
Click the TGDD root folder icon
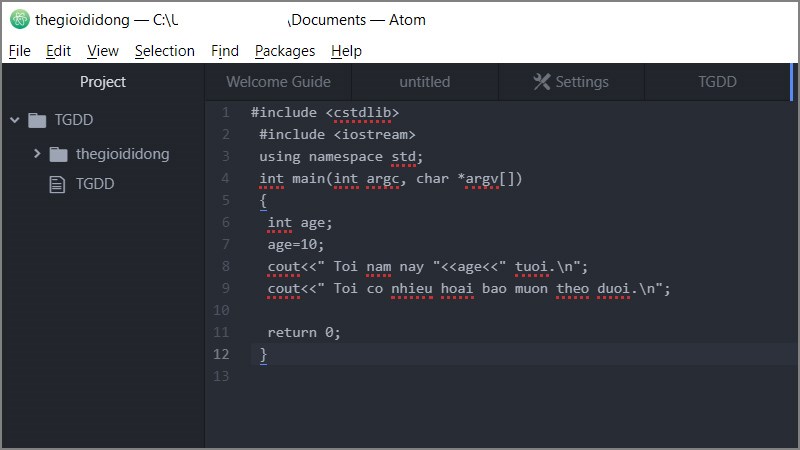38,120
